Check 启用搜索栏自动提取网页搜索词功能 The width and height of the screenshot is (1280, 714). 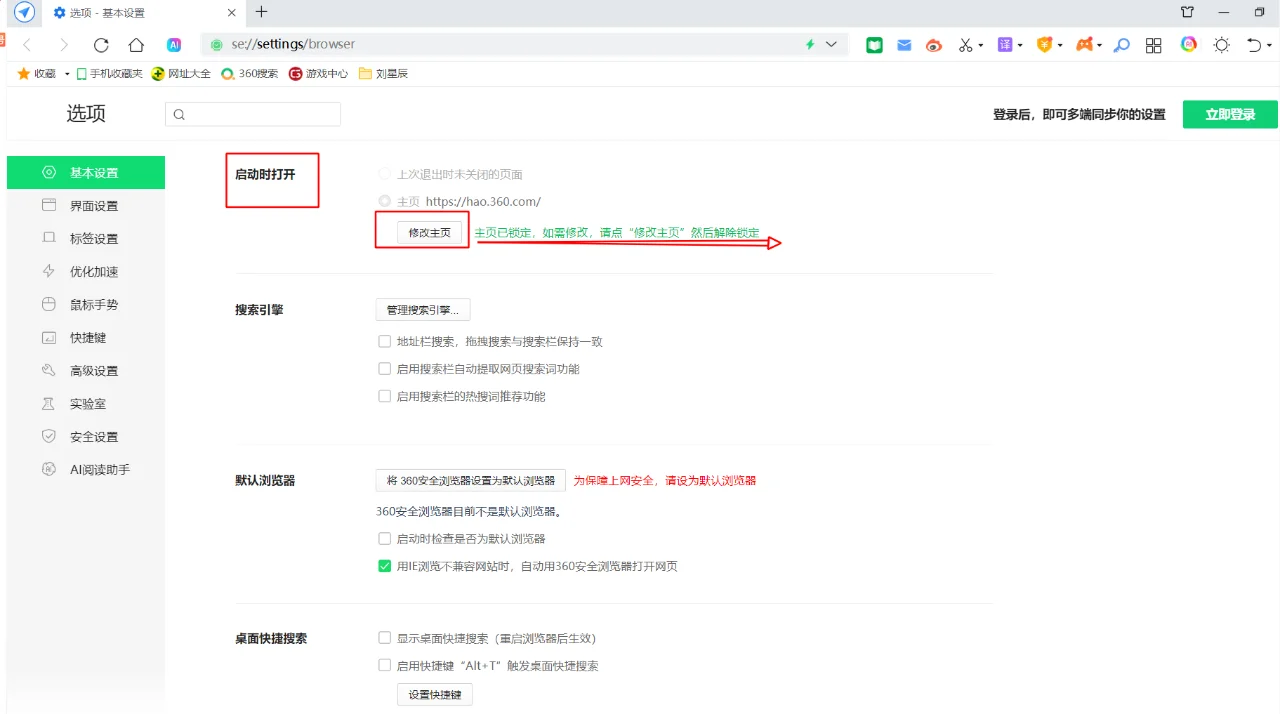pyautogui.click(x=385, y=369)
